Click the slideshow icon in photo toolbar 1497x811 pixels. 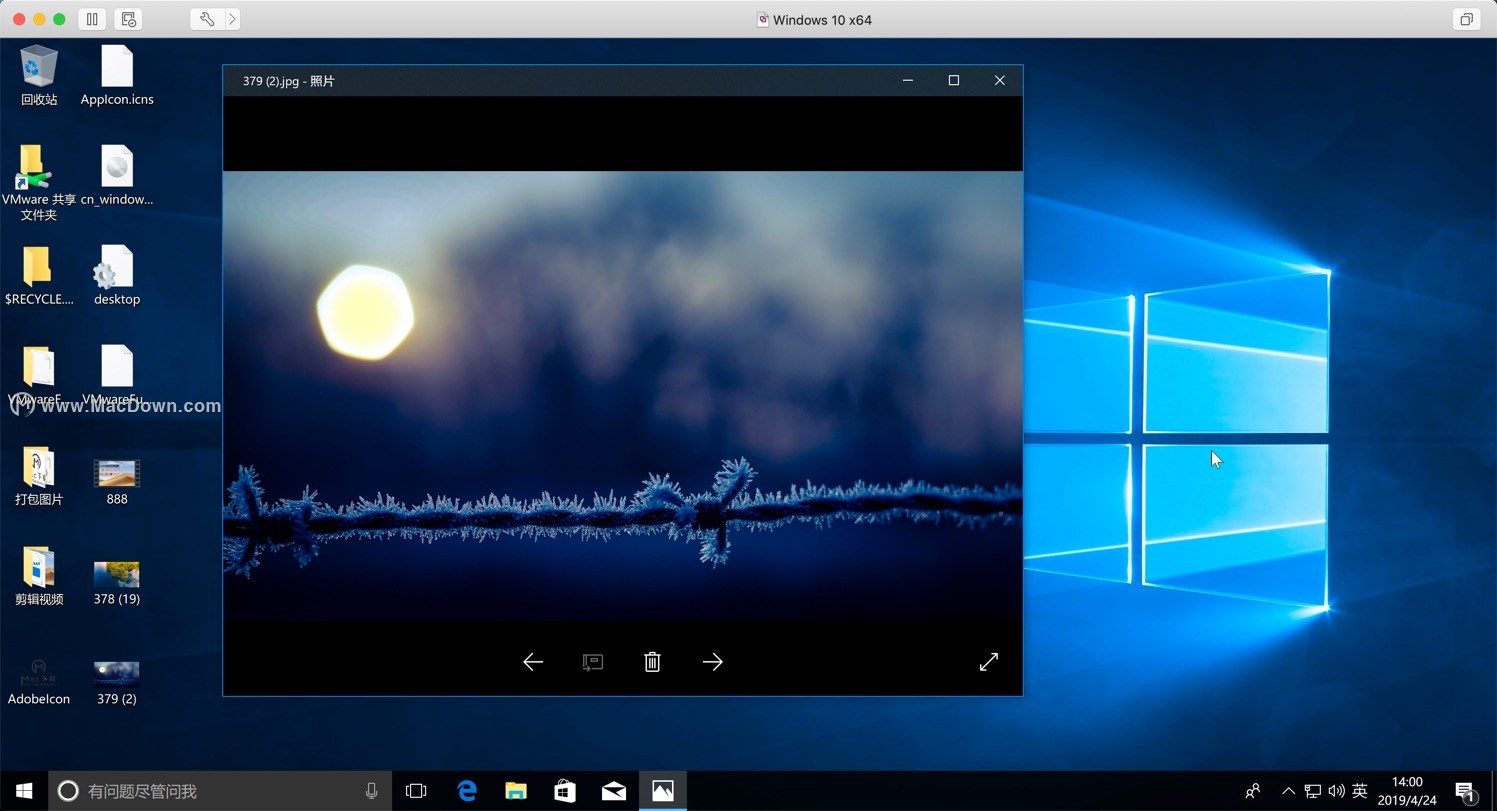tap(593, 662)
